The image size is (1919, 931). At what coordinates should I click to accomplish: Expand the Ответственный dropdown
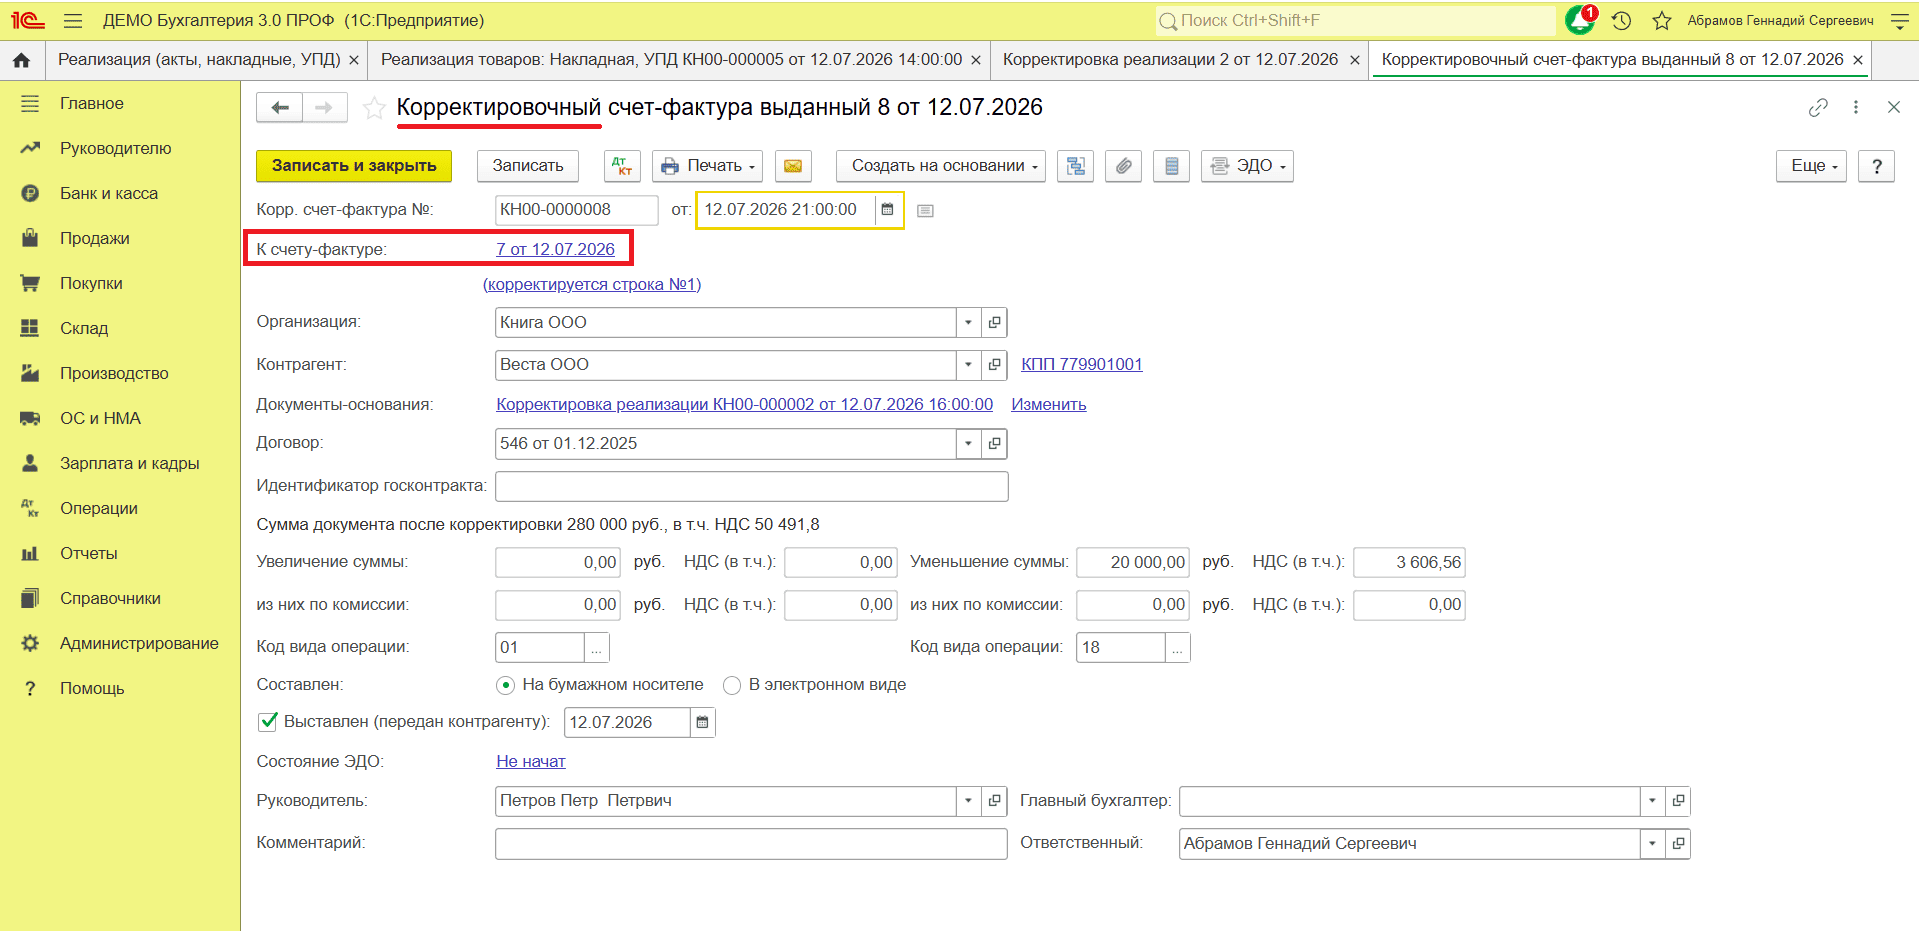click(x=1652, y=844)
